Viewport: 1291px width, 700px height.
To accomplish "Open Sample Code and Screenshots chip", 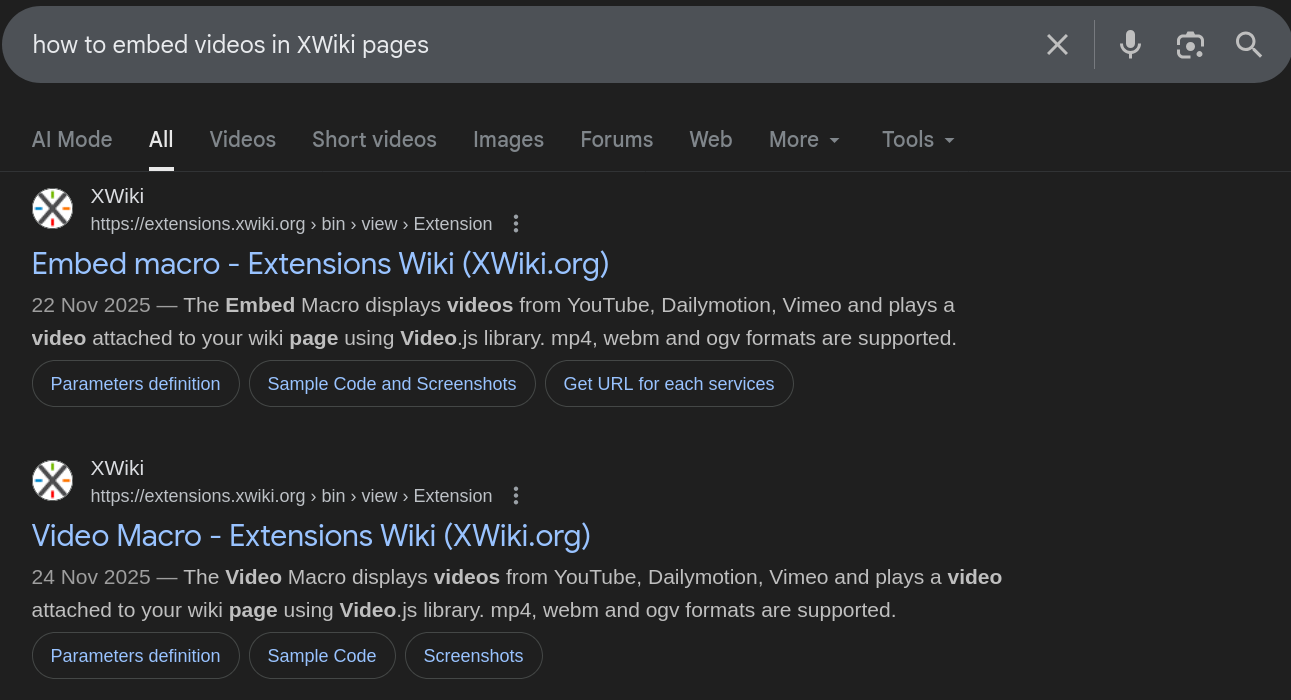I will [x=392, y=384].
